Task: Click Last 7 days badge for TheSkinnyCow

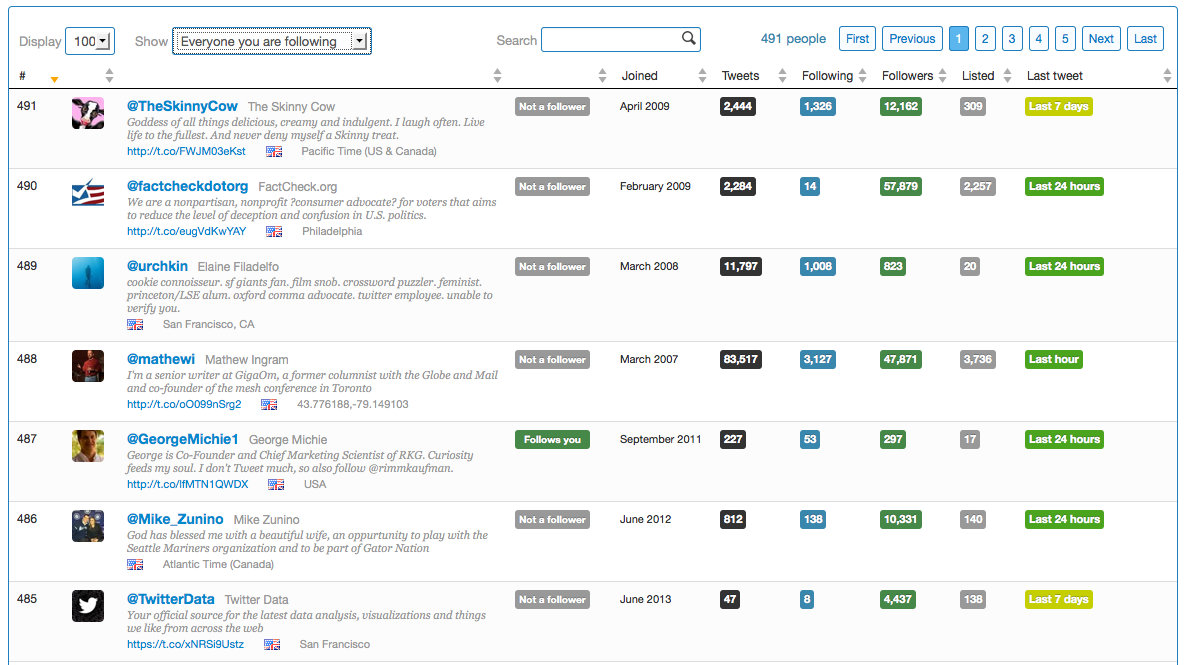Action: [1058, 107]
